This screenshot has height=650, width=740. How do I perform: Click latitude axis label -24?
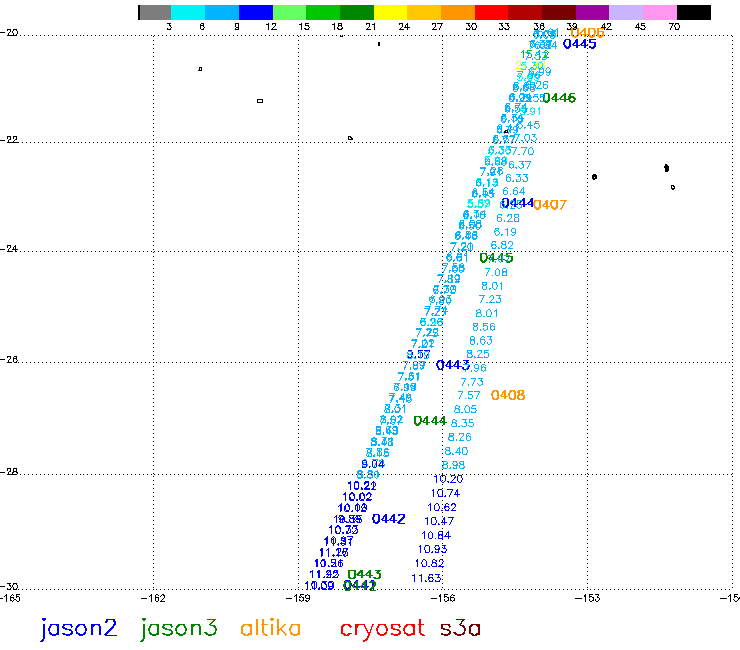click(9, 248)
